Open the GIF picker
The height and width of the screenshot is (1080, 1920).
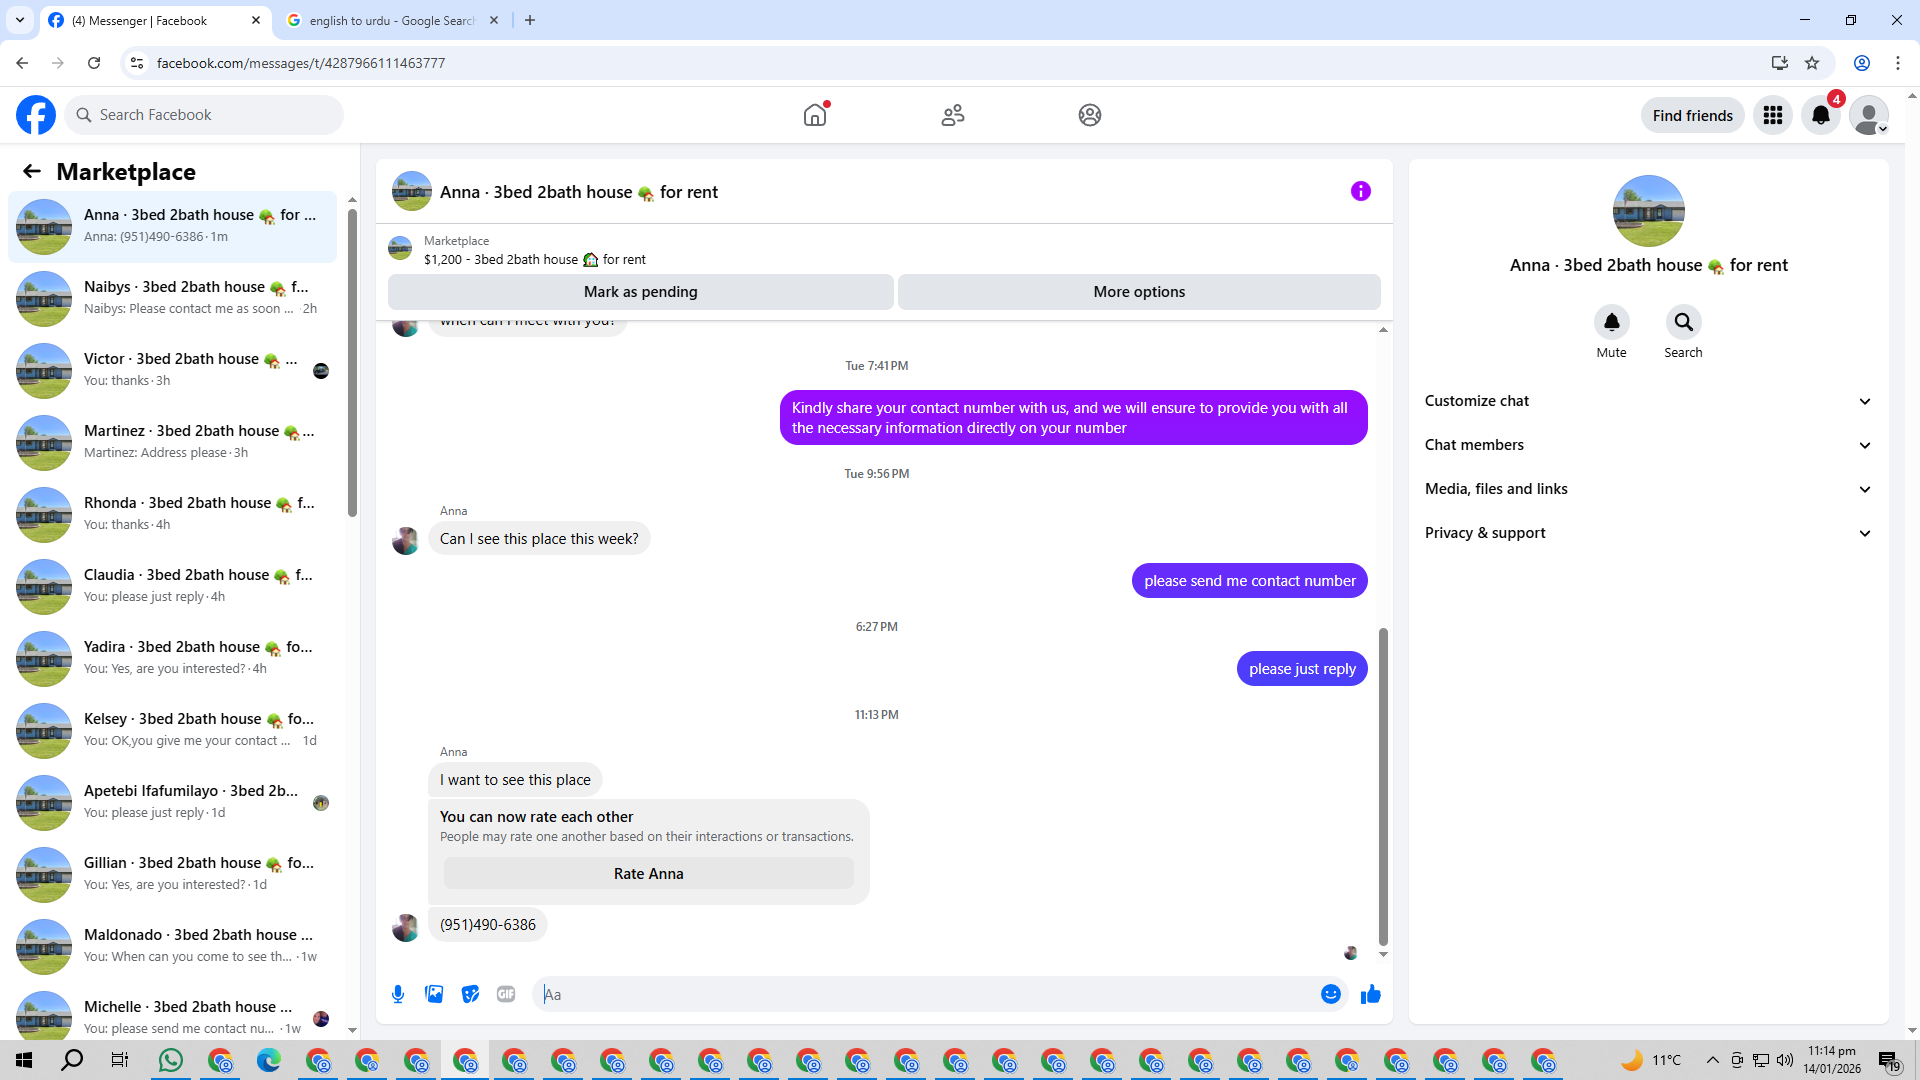[506, 994]
